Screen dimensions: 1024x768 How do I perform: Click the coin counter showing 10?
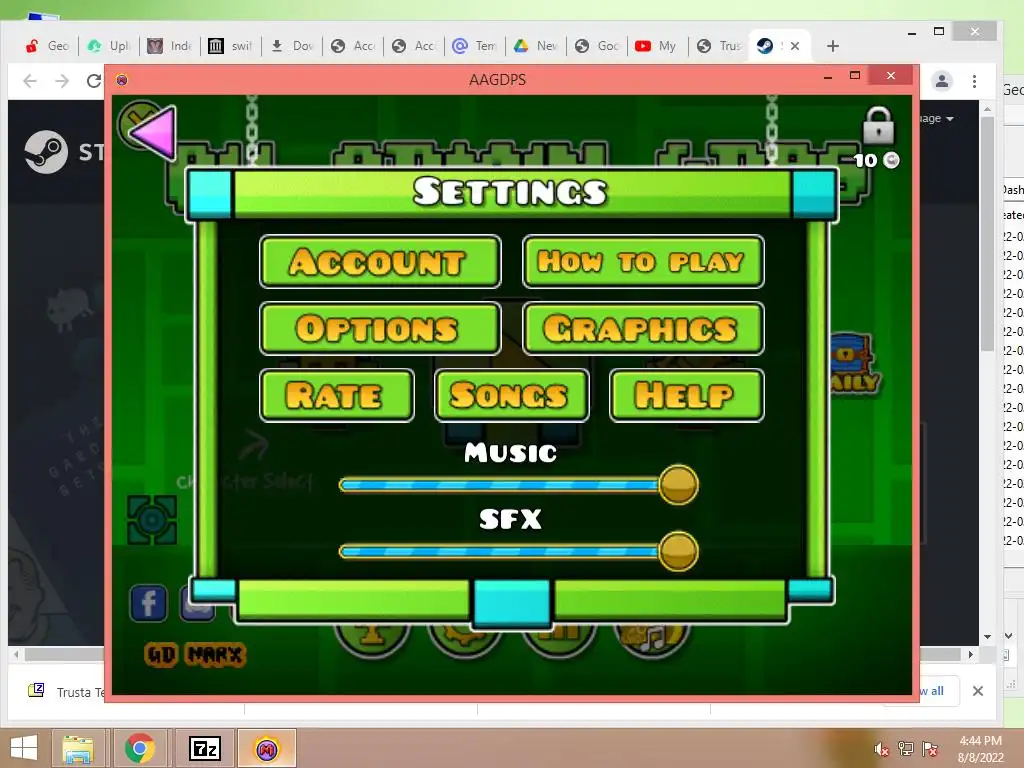click(x=876, y=160)
